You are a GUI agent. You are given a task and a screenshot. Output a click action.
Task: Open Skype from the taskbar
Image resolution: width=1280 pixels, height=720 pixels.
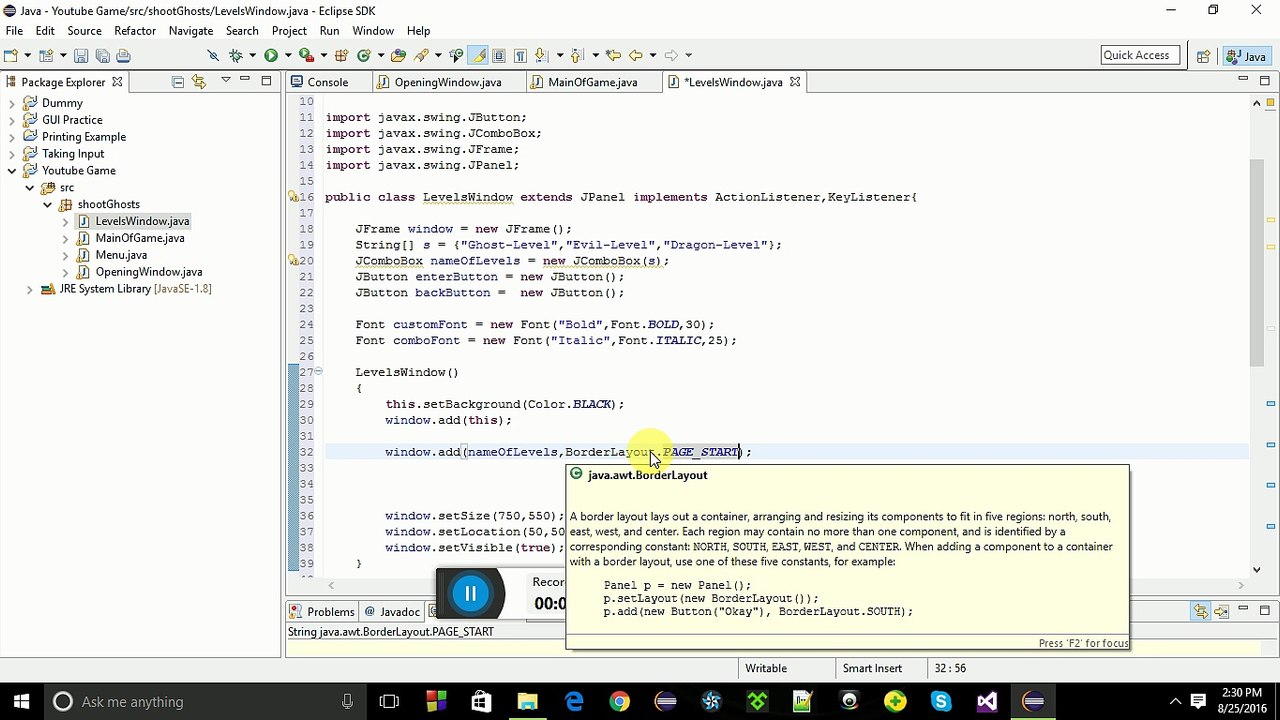941,701
